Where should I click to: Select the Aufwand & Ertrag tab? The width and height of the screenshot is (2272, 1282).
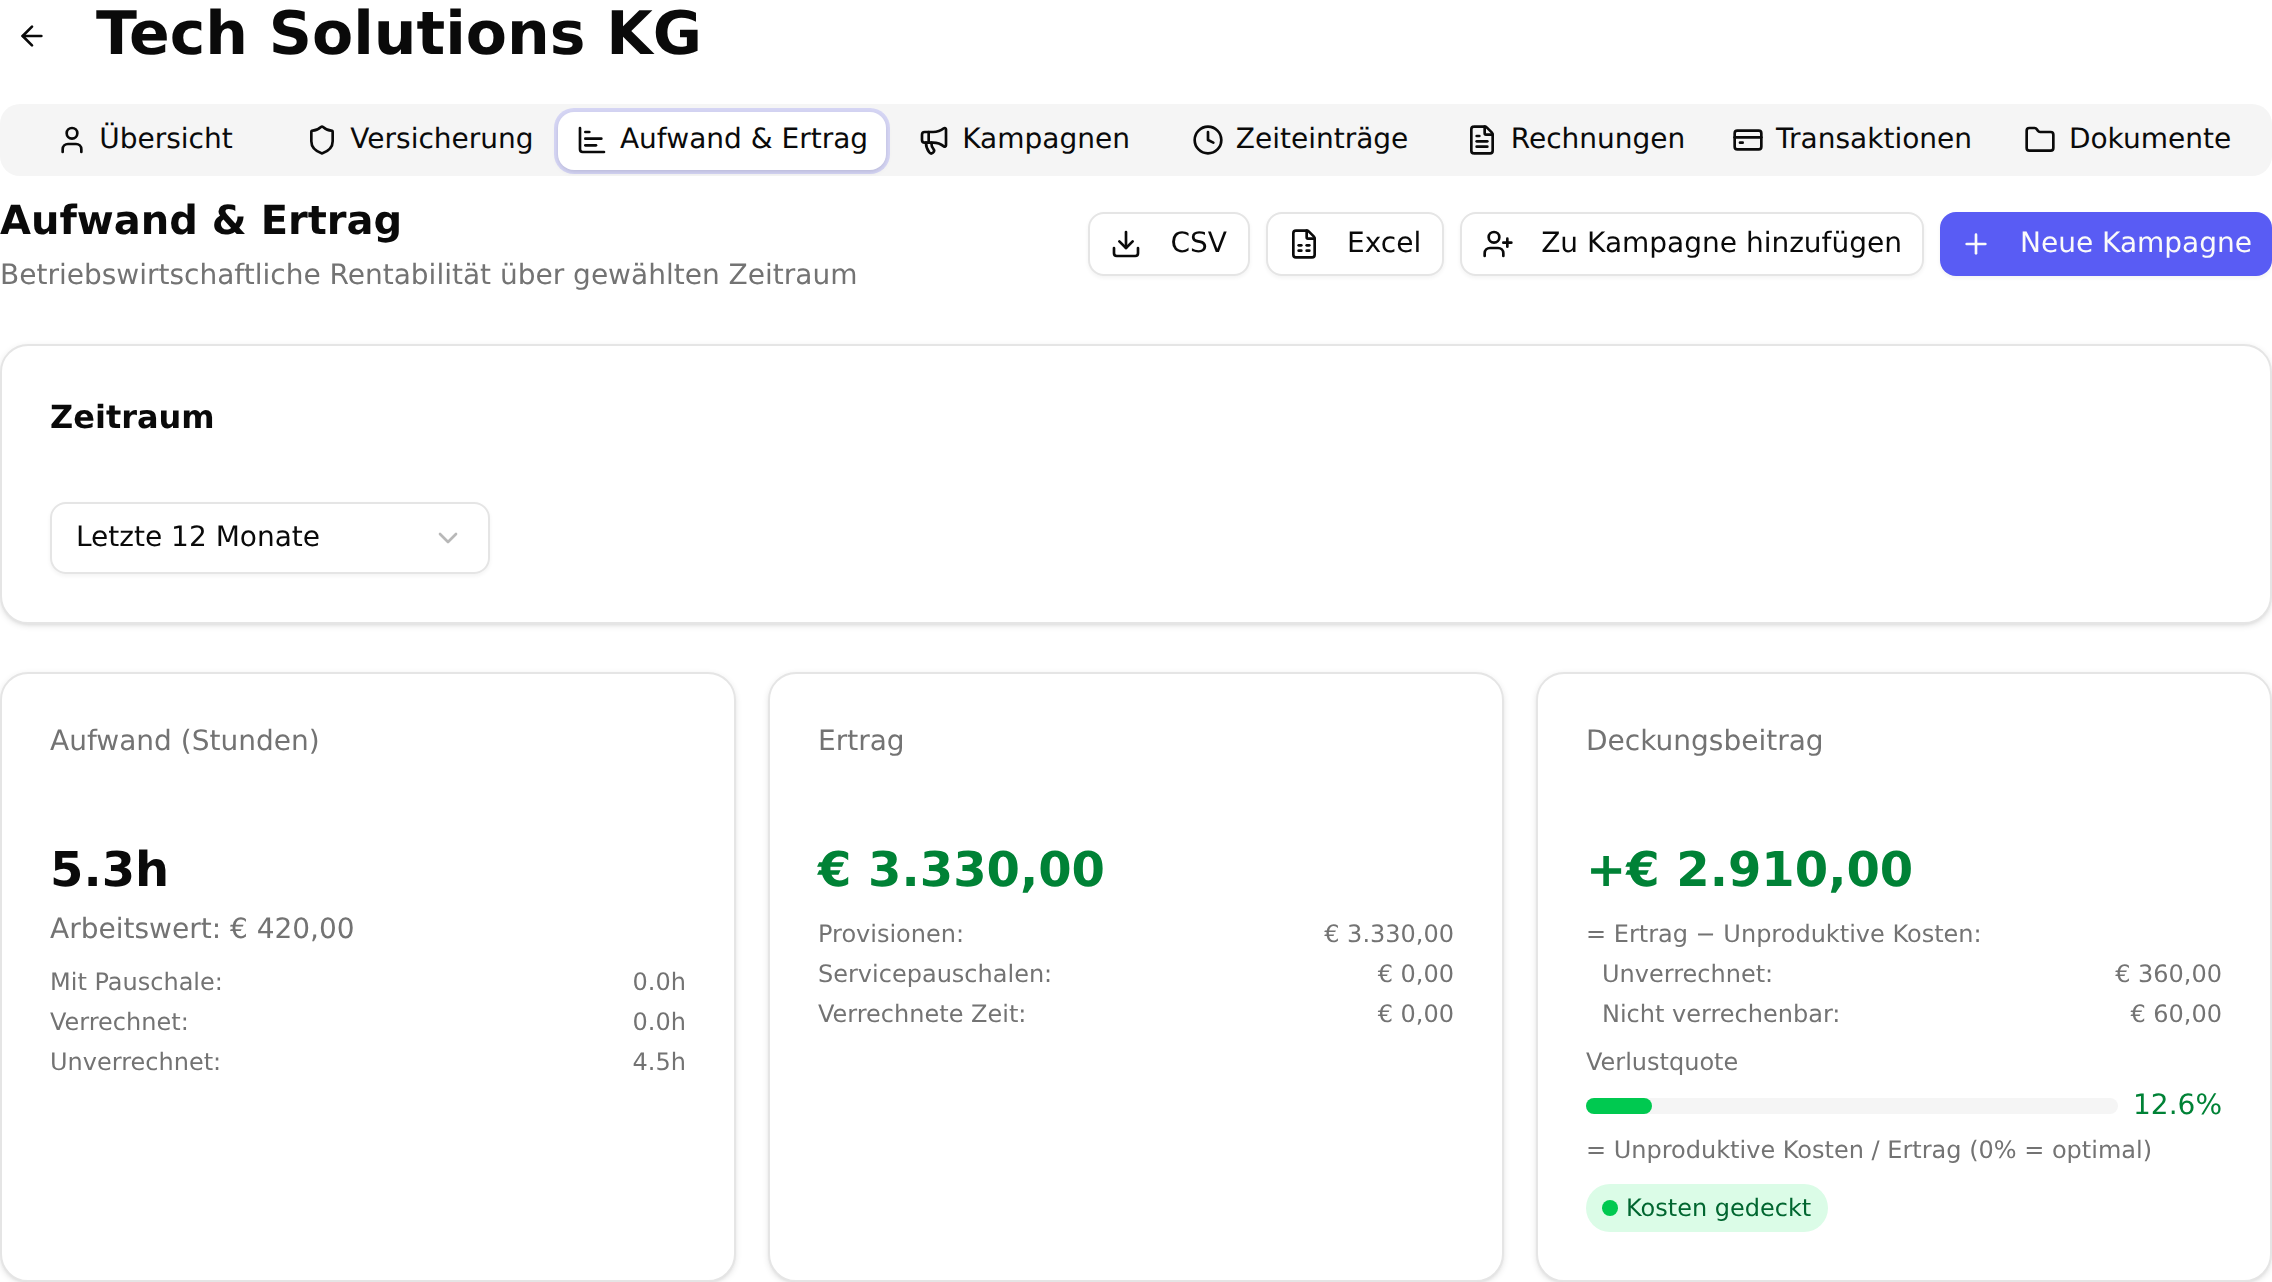[722, 140]
